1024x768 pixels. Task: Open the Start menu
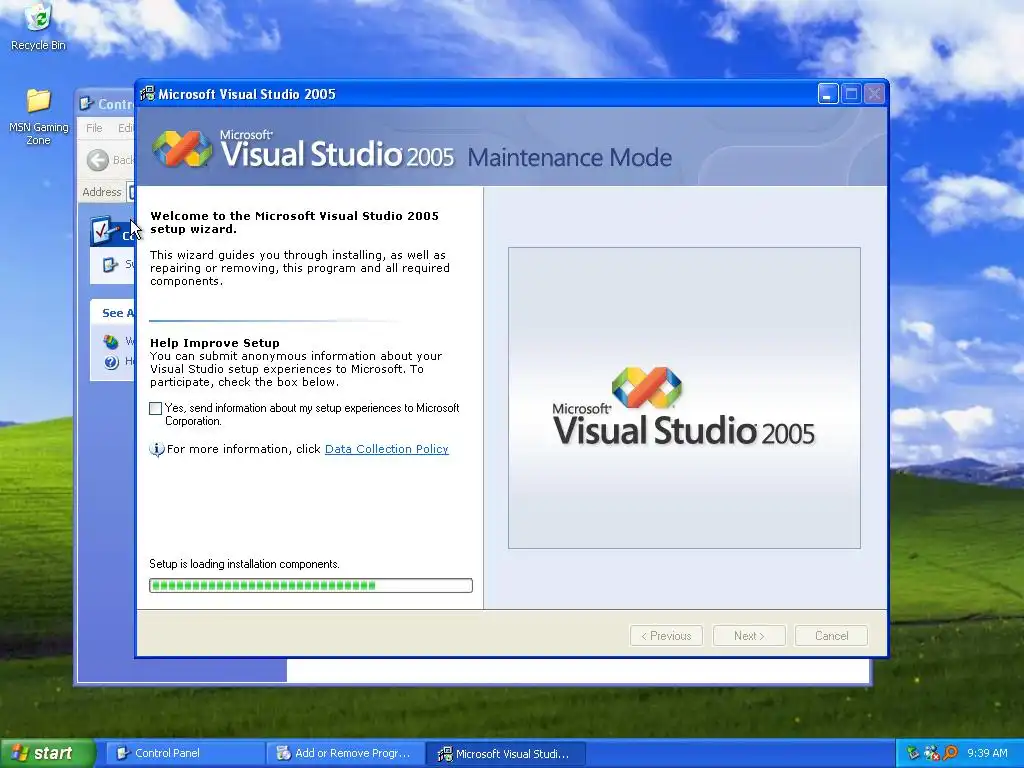[47, 754]
